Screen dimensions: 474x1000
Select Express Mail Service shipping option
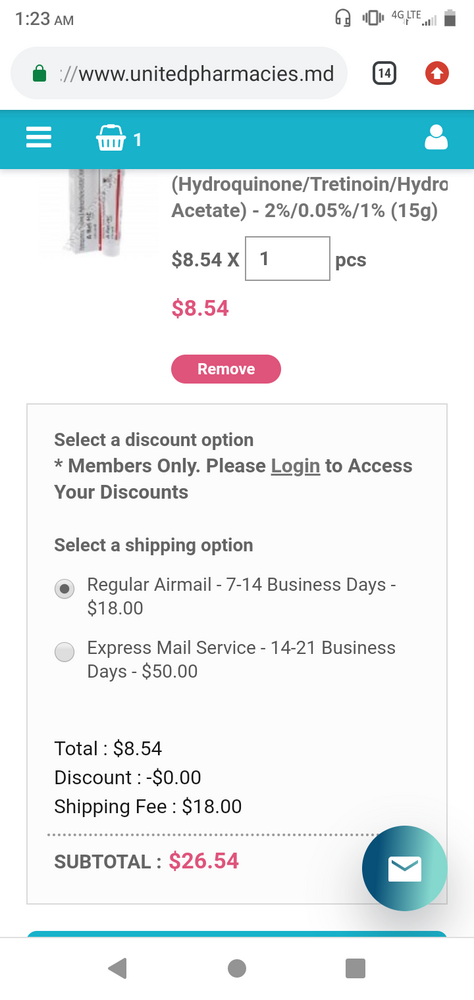pyautogui.click(x=64, y=652)
